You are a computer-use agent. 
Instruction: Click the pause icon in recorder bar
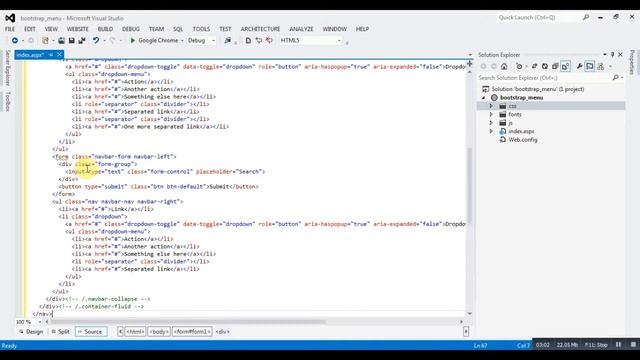[618, 345]
